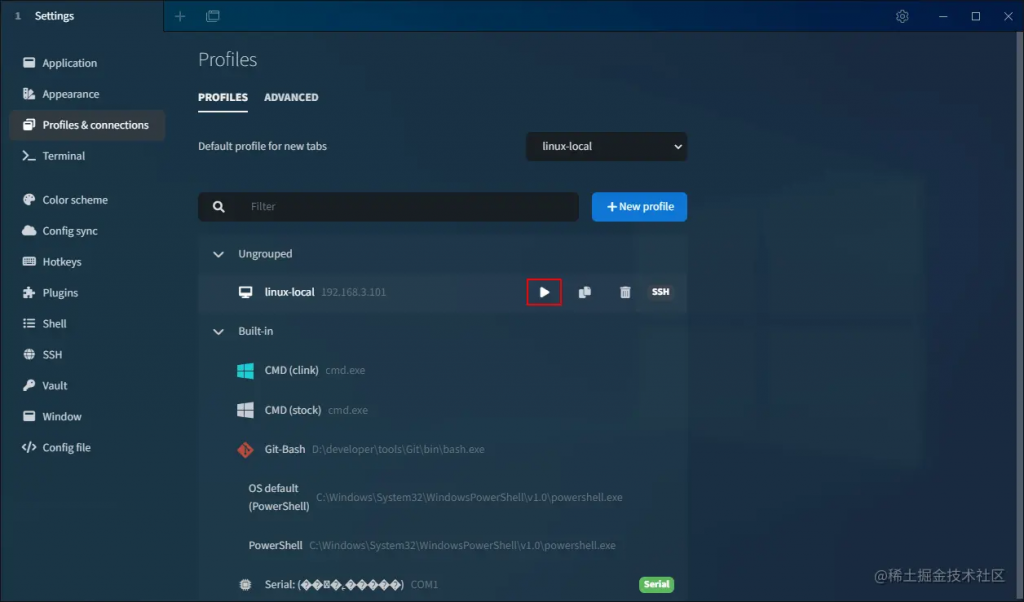Go to Profiles & connections section
Screen dimensions: 1024x602
coord(86,125)
